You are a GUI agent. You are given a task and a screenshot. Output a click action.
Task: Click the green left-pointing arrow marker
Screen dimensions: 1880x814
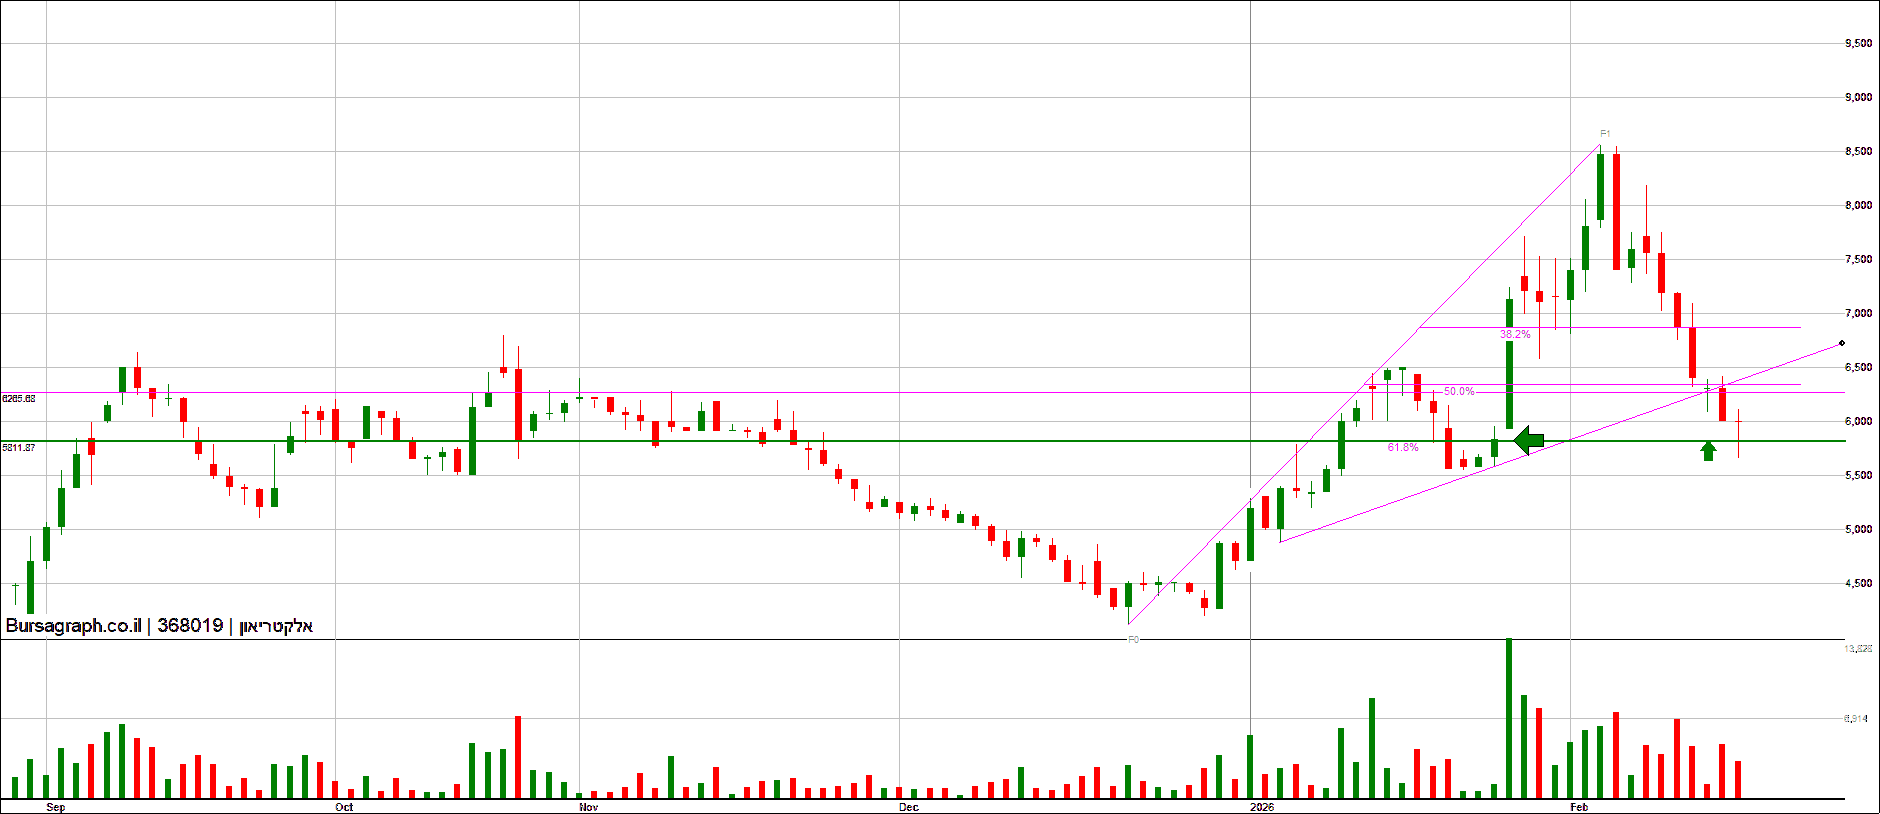pos(1529,440)
